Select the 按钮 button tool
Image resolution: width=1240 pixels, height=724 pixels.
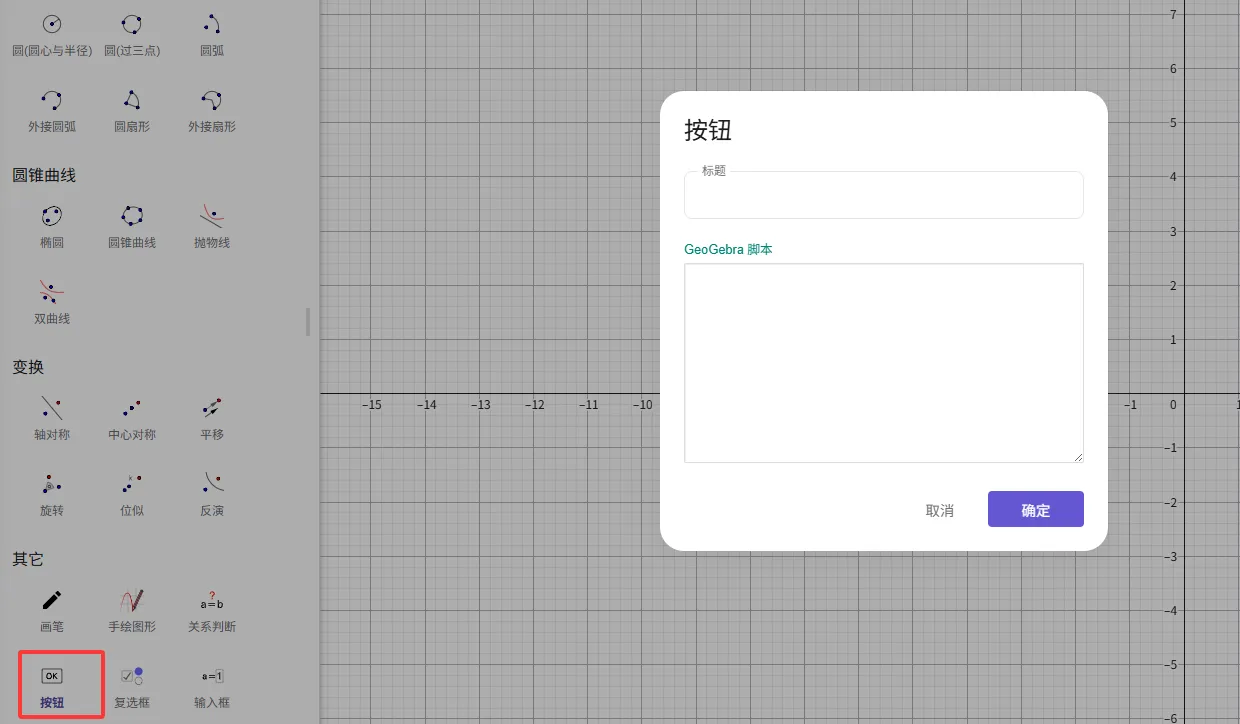click(52, 686)
